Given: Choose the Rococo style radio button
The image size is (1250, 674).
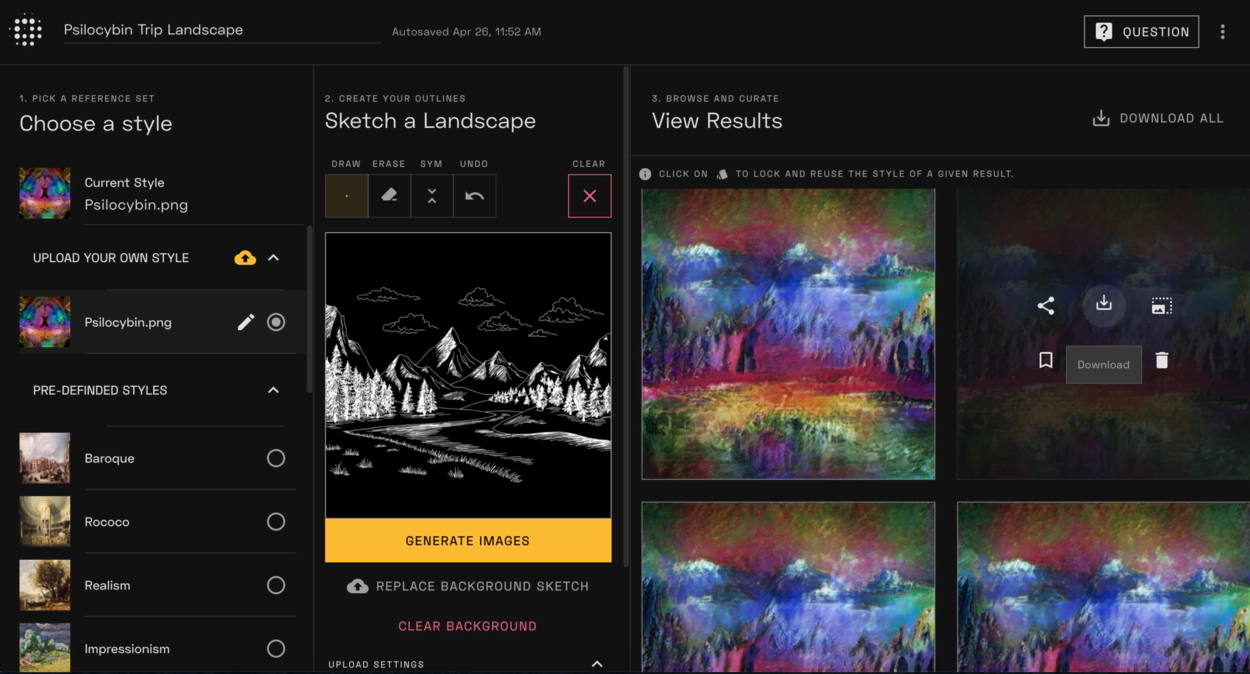Looking at the screenshot, I should 276,522.
